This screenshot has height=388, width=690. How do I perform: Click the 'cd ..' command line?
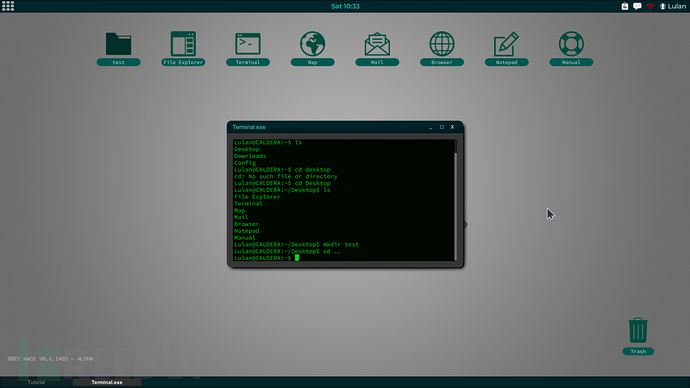(x=287, y=251)
